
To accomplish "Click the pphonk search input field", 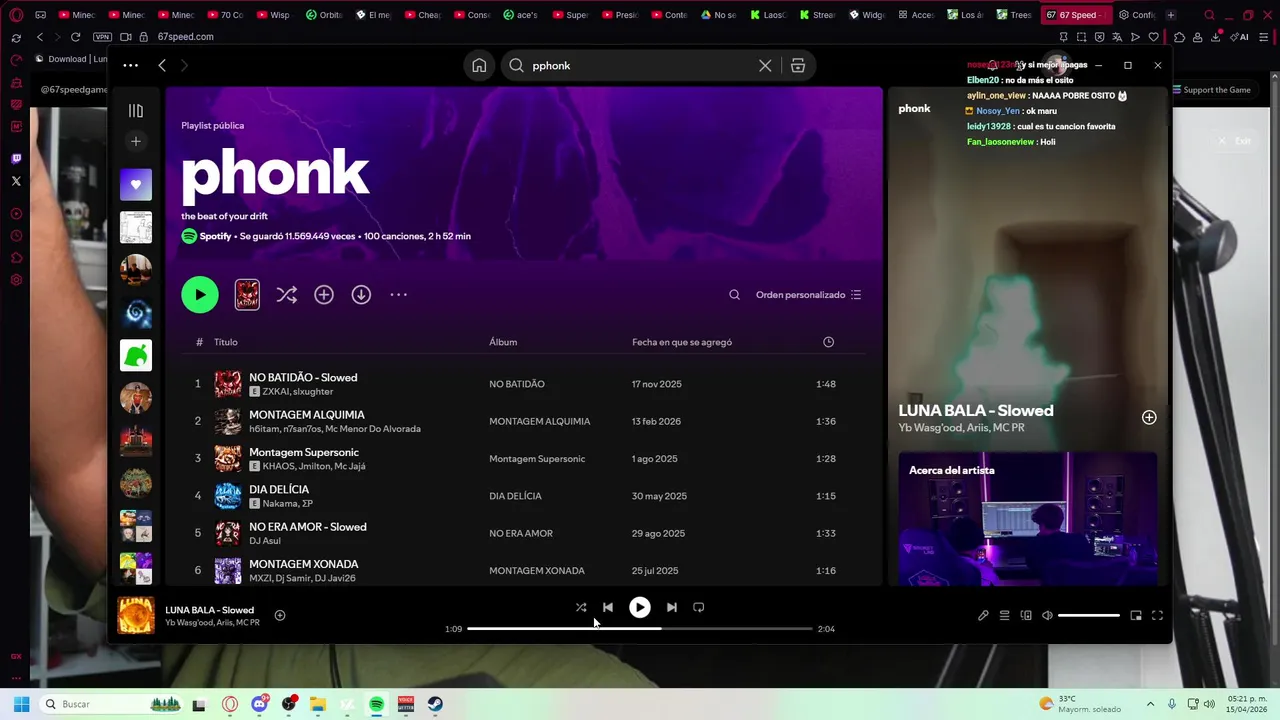I will (643, 65).
